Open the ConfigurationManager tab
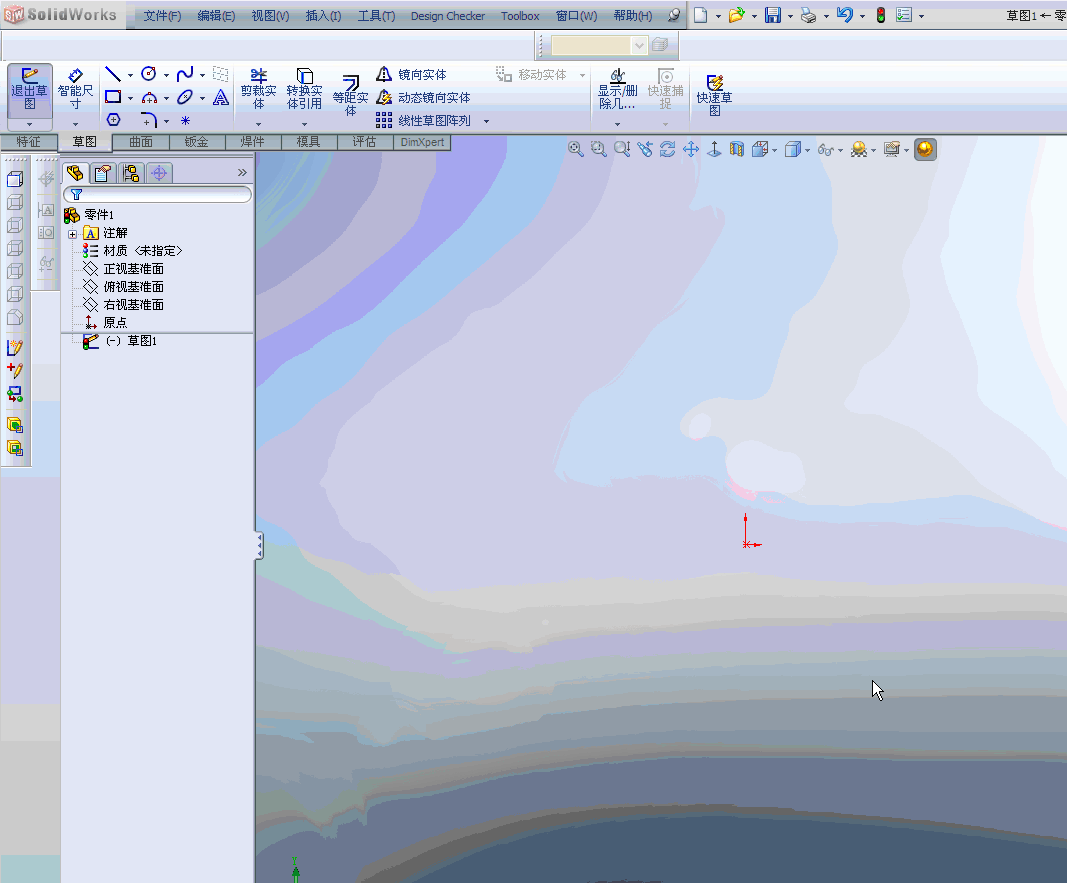 pyautogui.click(x=131, y=173)
